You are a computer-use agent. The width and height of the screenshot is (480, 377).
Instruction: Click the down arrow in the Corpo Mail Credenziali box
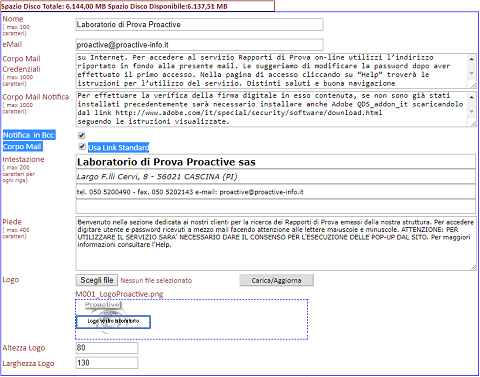pos(471,73)
